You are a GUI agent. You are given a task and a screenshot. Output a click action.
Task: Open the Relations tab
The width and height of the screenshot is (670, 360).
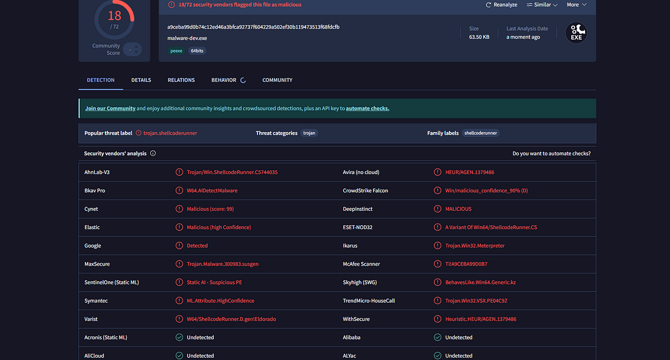pyautogui.click(x=181, y=80)
